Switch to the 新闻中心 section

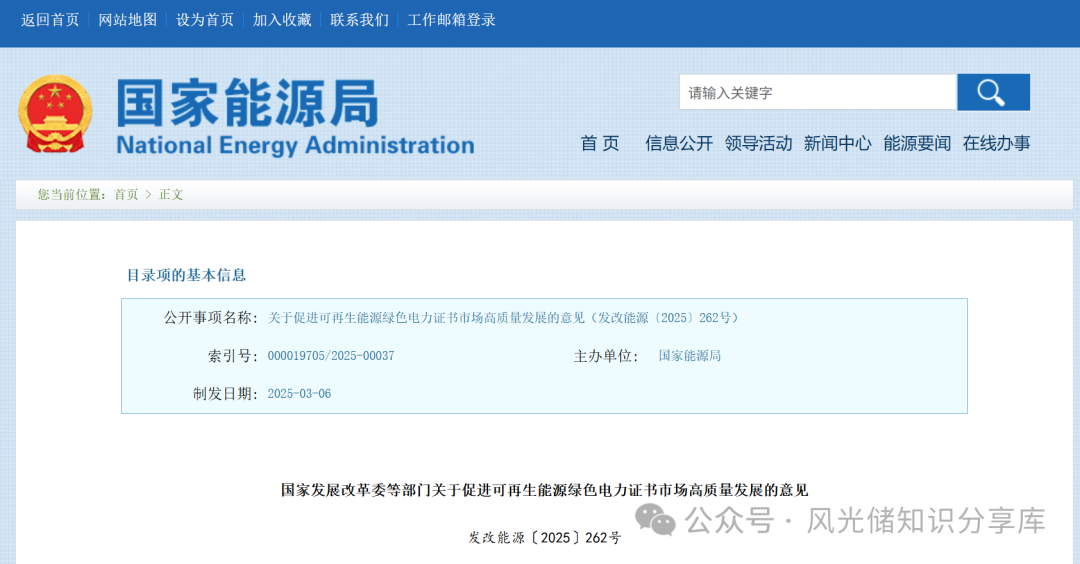coord(837,143)
